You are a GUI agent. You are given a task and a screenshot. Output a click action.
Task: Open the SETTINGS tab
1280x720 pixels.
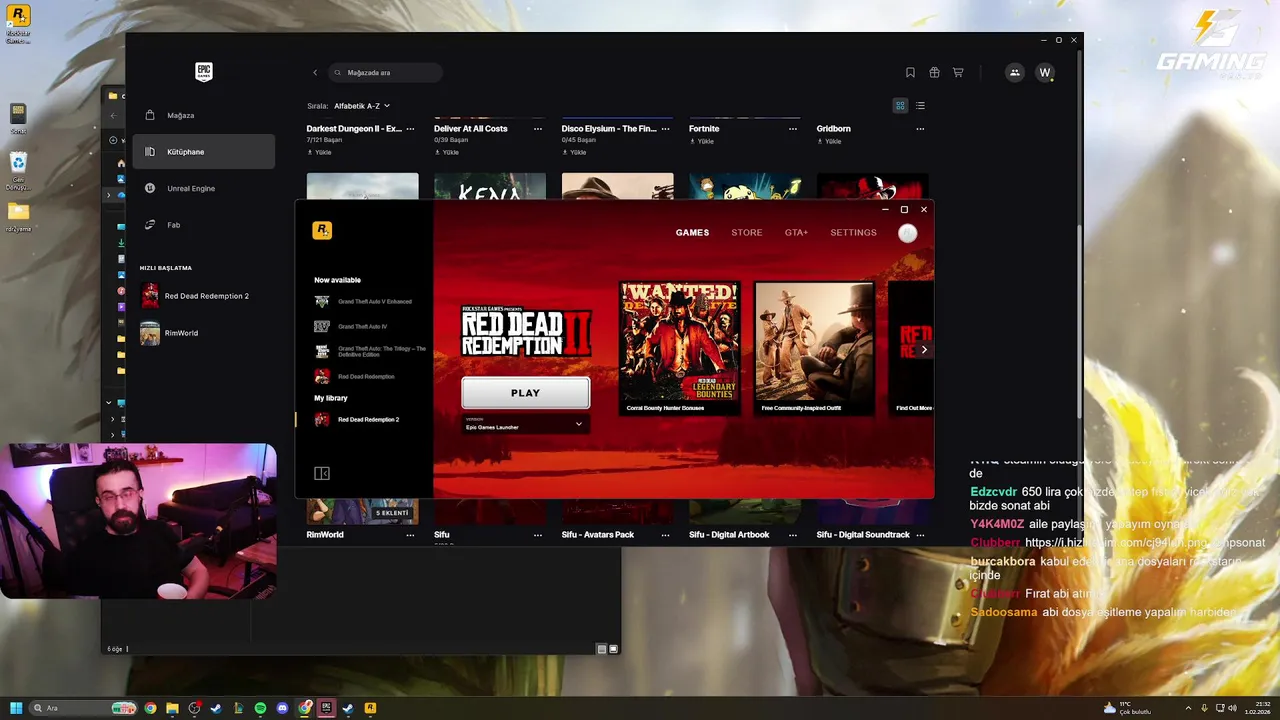pos(853,232)
